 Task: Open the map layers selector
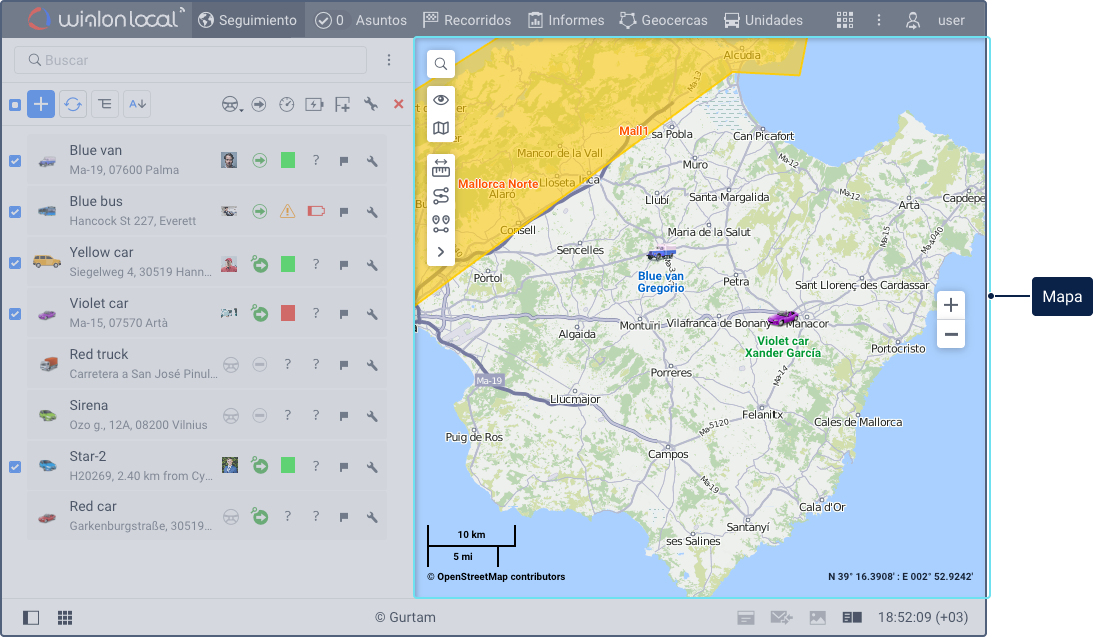point(441,128)
